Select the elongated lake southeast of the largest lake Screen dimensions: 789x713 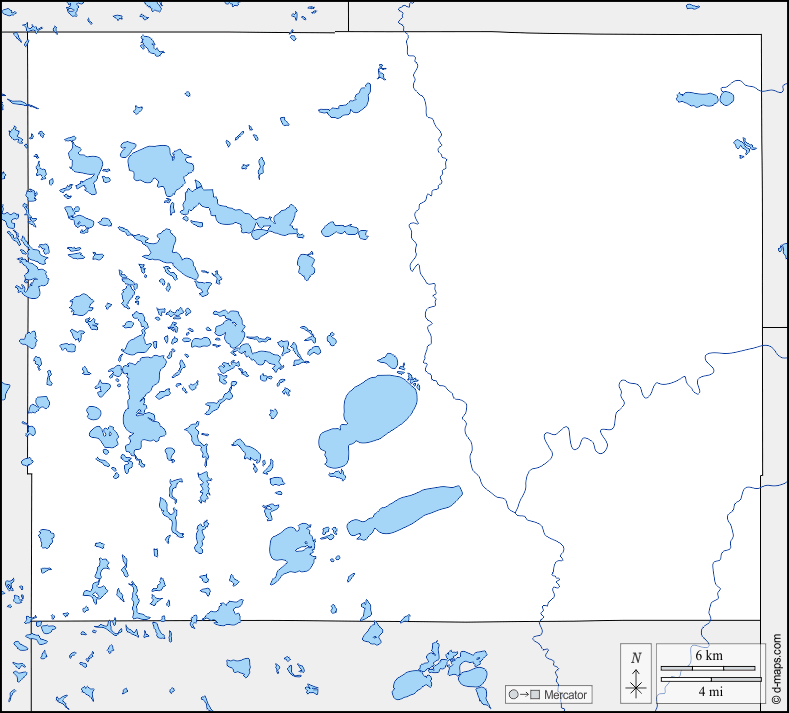[x=410, y=508]
